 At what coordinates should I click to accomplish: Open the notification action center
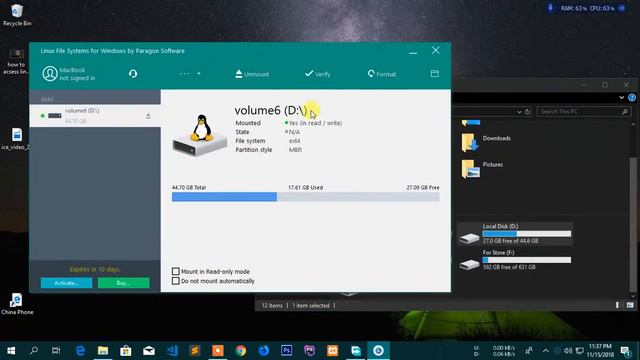point(625,351)
